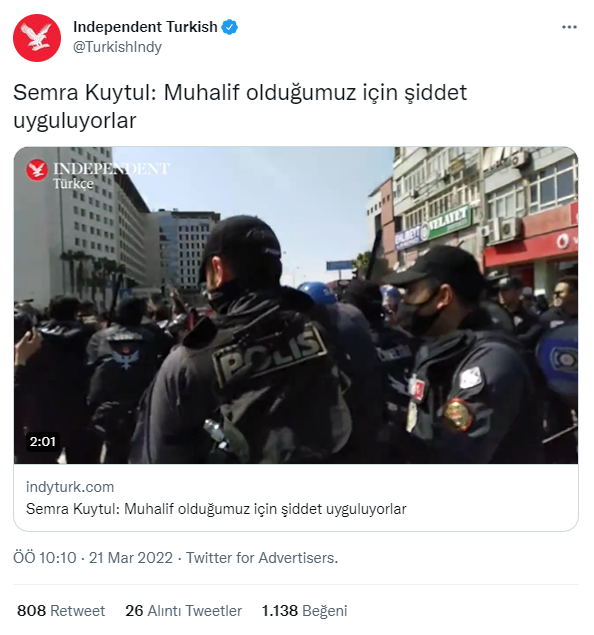Image resolution: width=594 pixels, height=635 pixels.
Task: Open the 21 Mar 2022 date link
Action: (x=131, y=558)
